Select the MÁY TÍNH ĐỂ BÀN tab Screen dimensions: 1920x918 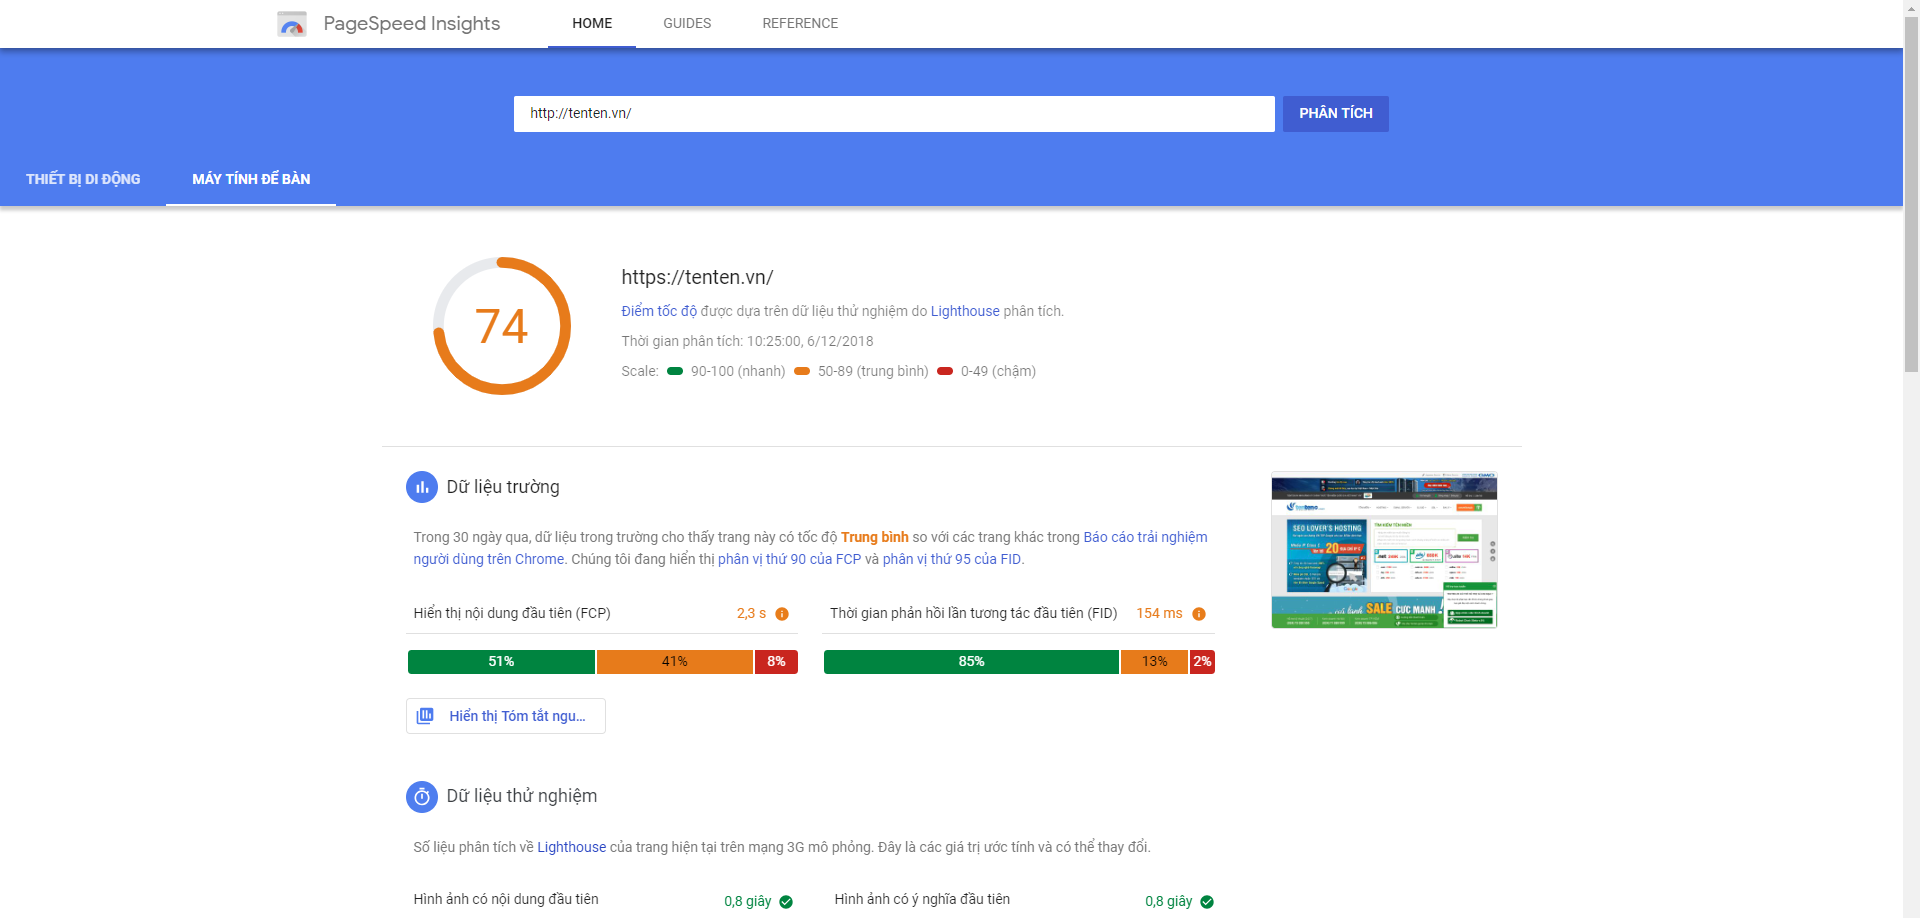pos(251,179)
